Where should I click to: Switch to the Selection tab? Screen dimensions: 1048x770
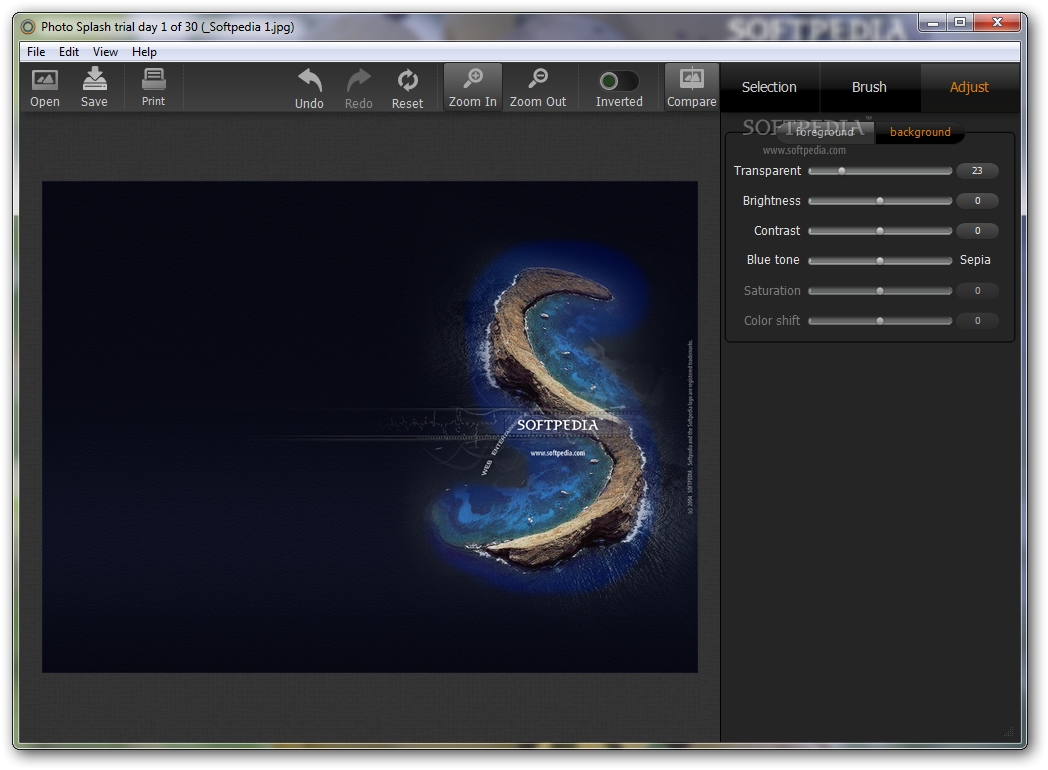coord(769,87)
